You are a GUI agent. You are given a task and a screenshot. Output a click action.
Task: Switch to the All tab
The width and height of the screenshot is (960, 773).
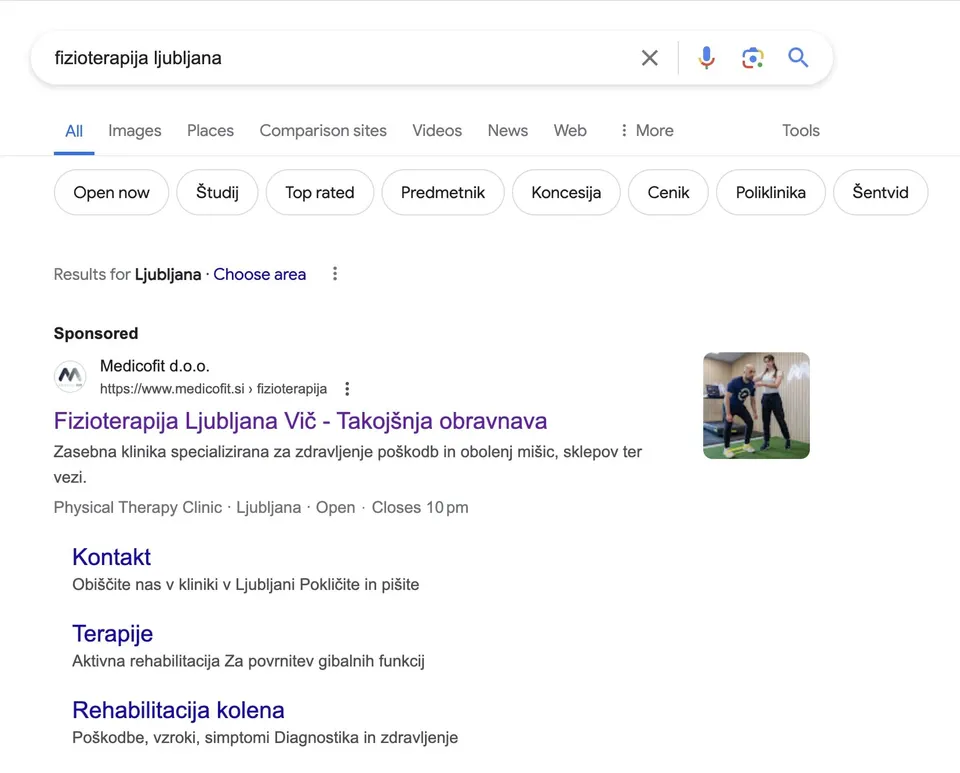[74, 131]
